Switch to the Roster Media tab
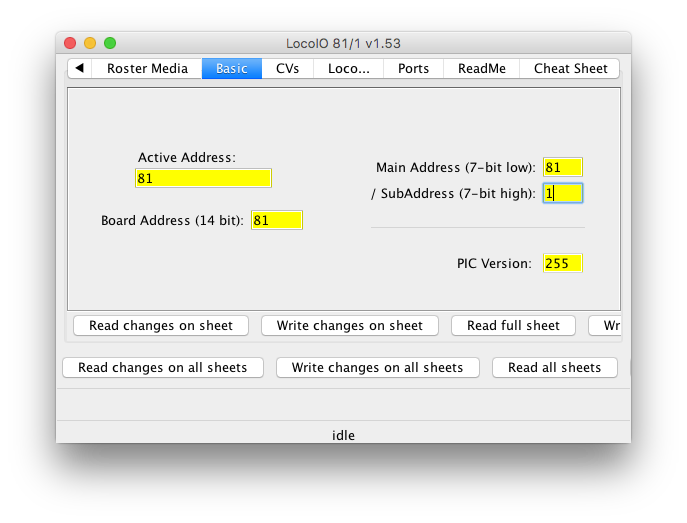The height and width of the screenshot is (523, 687). tap(147, 68)
